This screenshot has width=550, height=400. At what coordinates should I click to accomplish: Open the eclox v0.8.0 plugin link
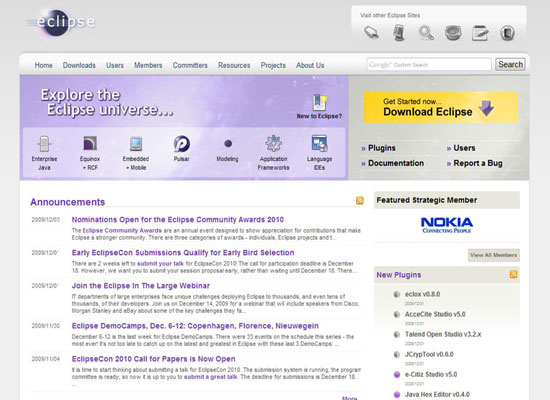tap(422, 294)
